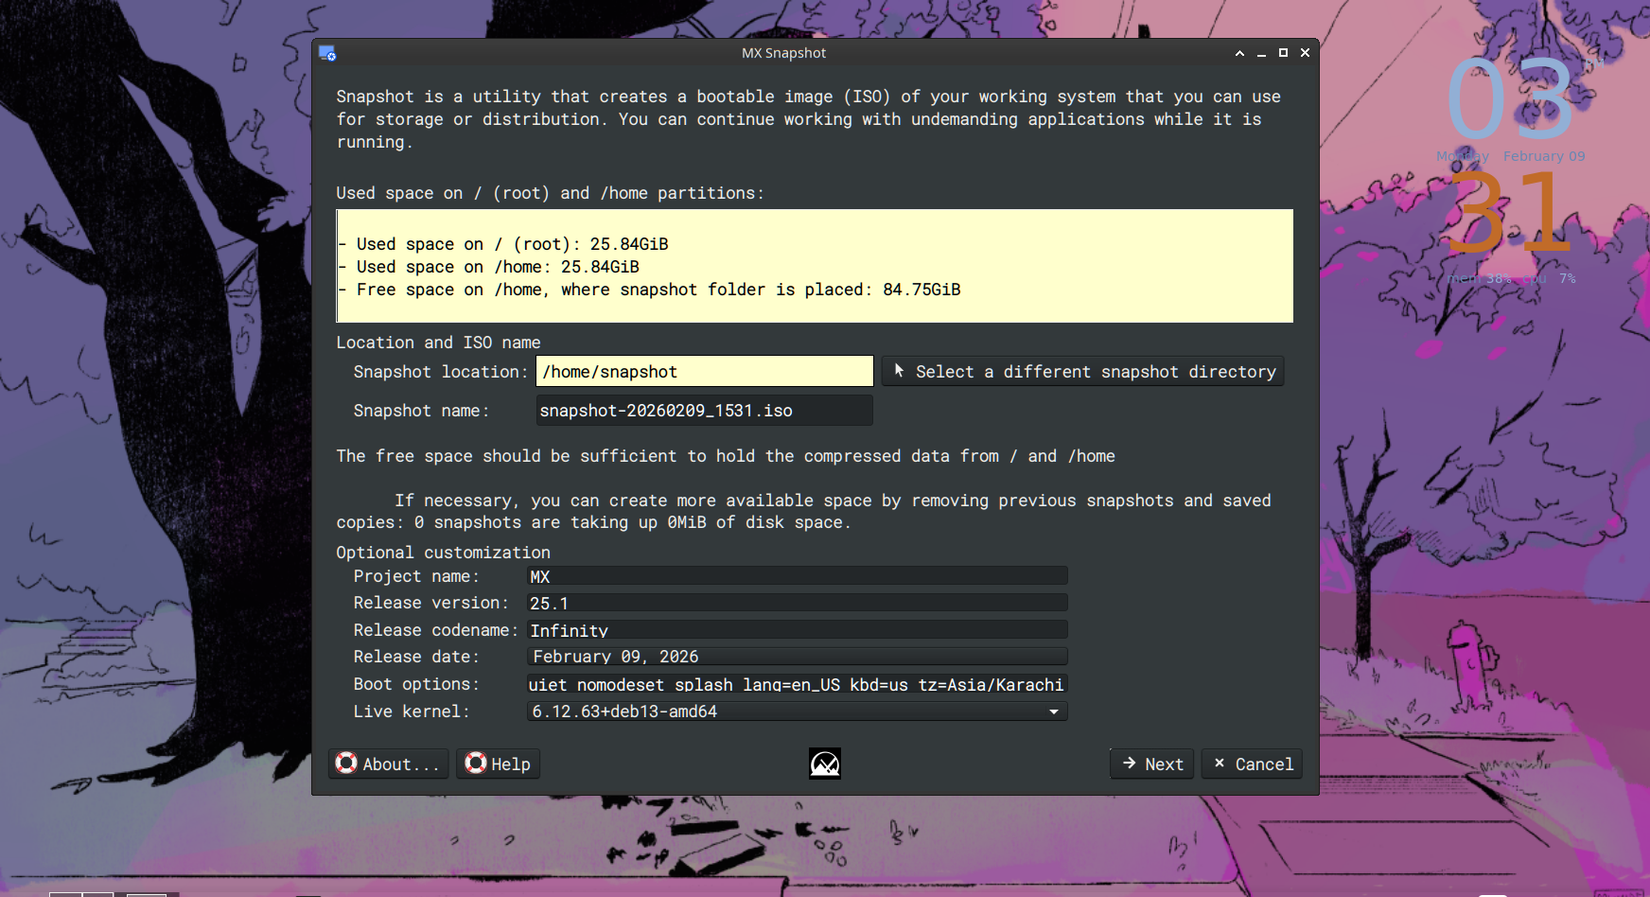The width and height of the screenshot is (1650, 897).
Task: Click the Snapshot location path field
Action: [704, 372]
